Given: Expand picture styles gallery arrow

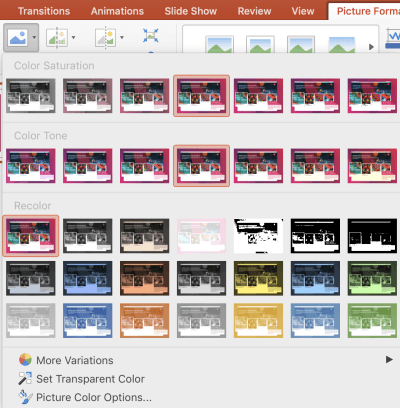Looking at the screenshot, I should [x=371, y=47].
